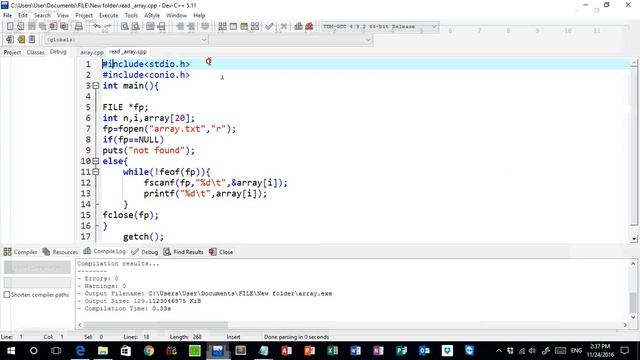Start debugging with the checkmark icon

(x=269, y=27)
